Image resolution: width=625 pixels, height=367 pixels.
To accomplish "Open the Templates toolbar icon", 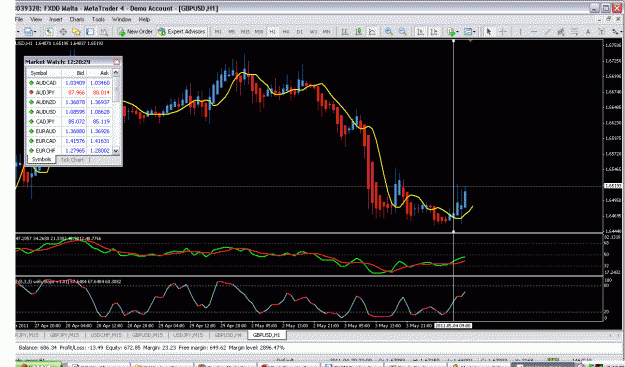I will click(468, 31).
